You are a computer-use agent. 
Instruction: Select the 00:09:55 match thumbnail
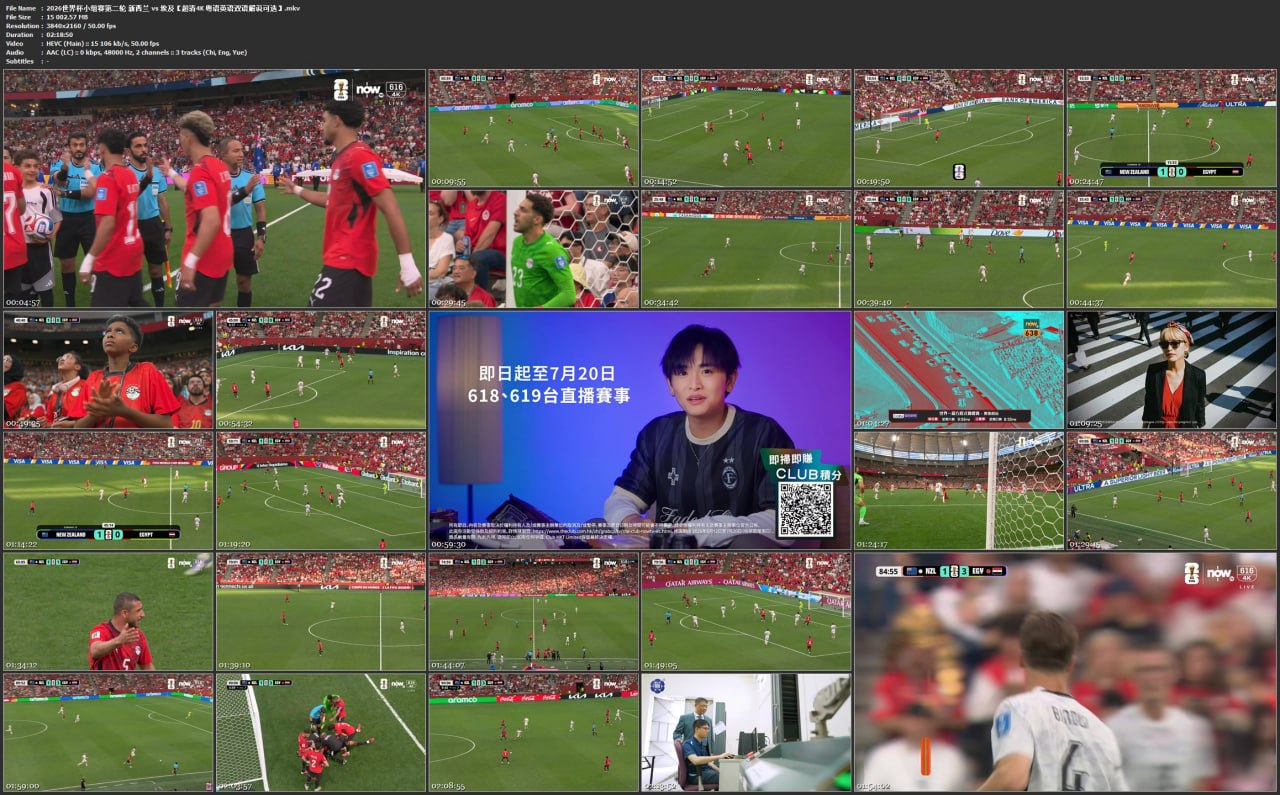533,128
